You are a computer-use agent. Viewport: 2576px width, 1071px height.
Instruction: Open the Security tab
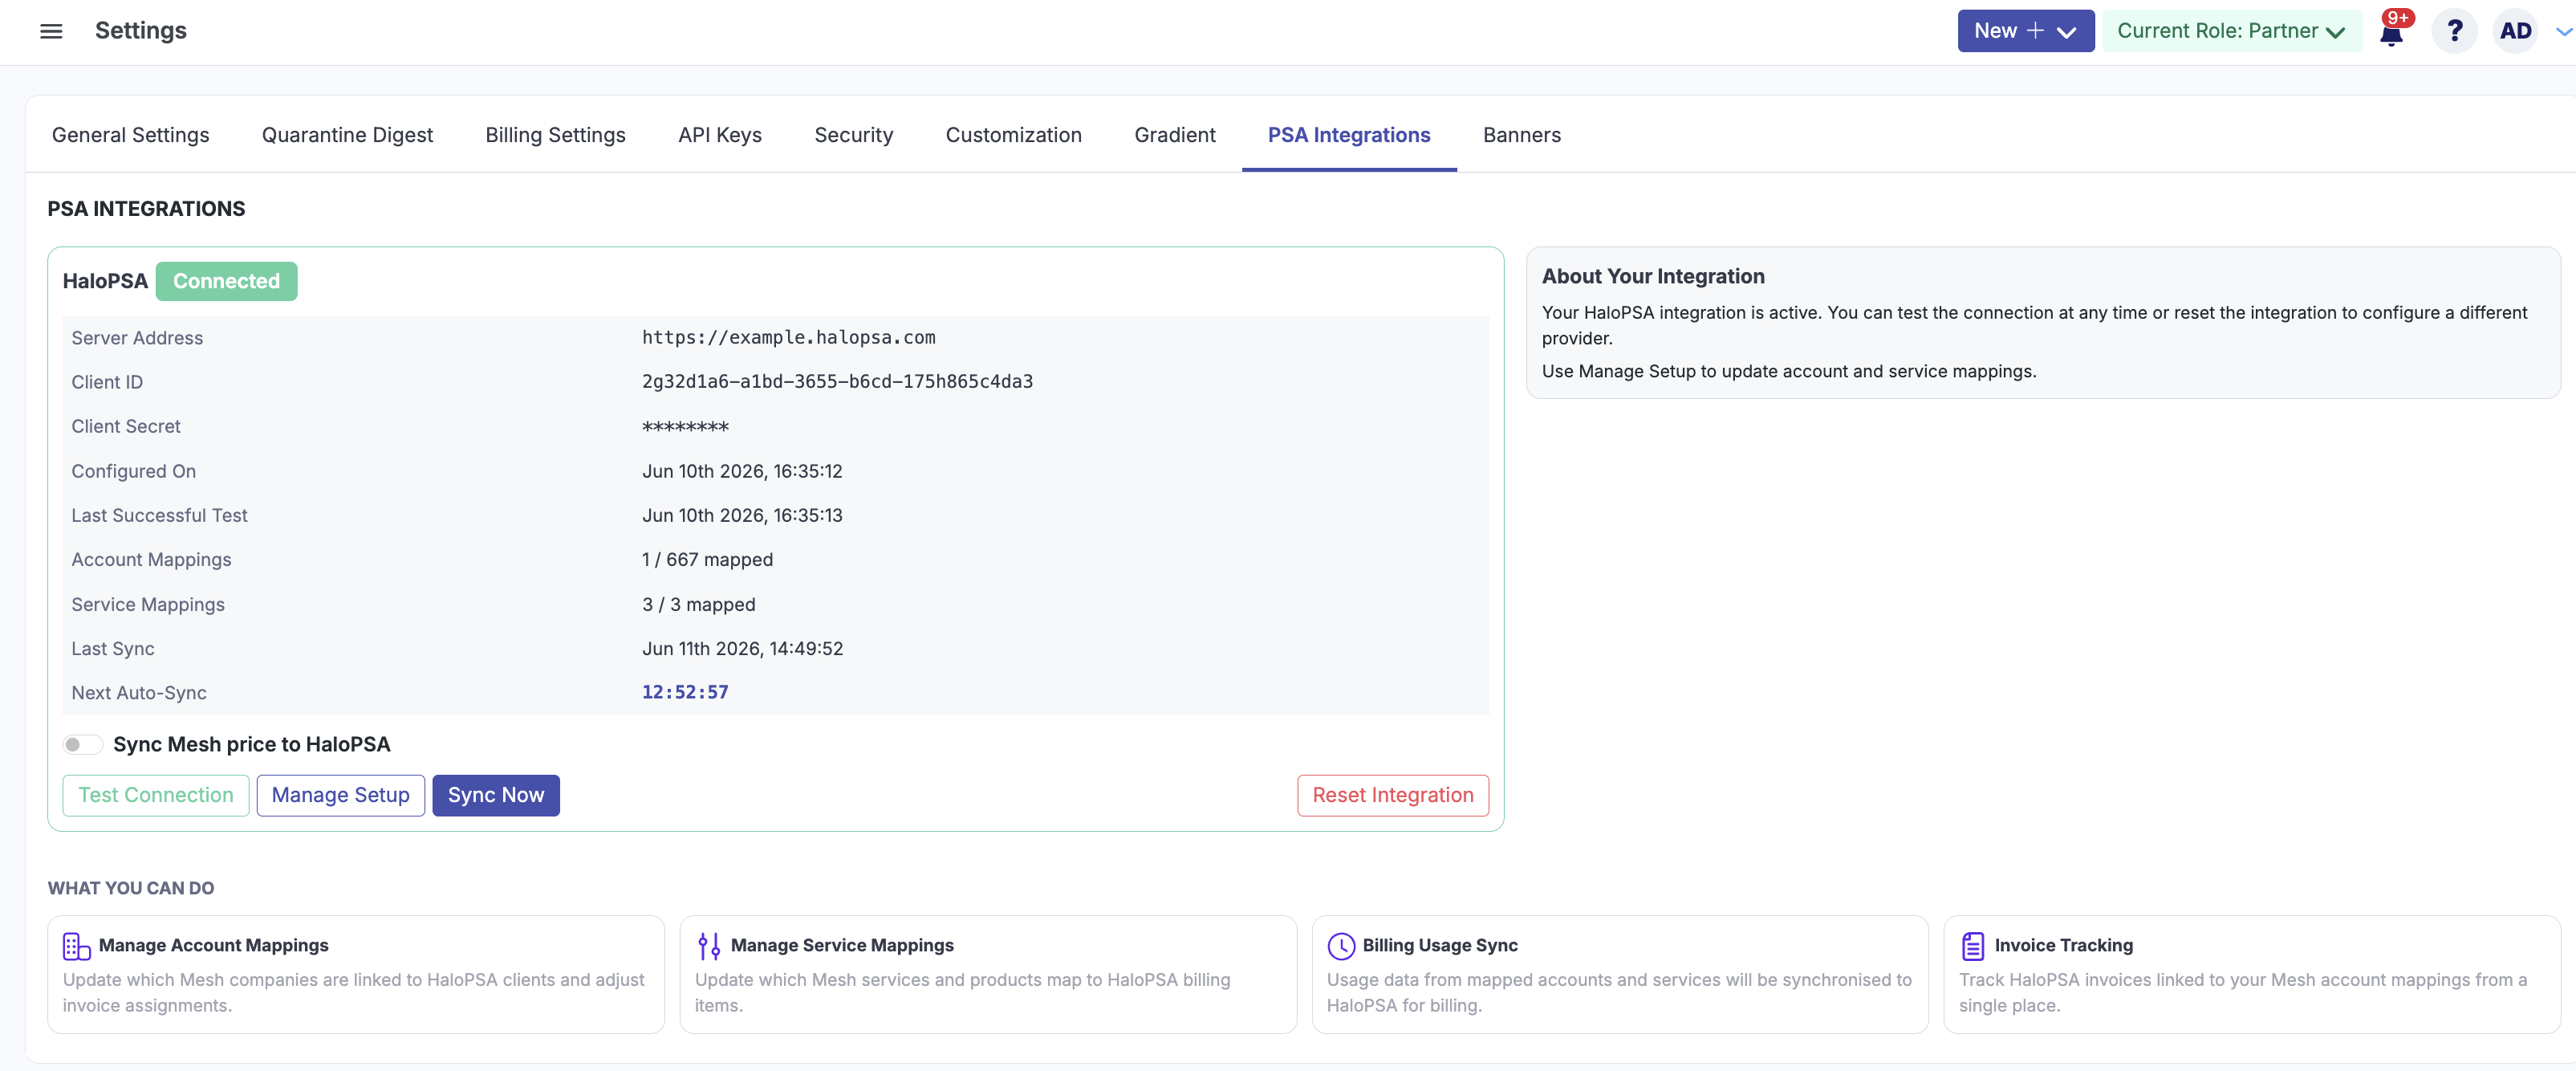coord(853,135)
